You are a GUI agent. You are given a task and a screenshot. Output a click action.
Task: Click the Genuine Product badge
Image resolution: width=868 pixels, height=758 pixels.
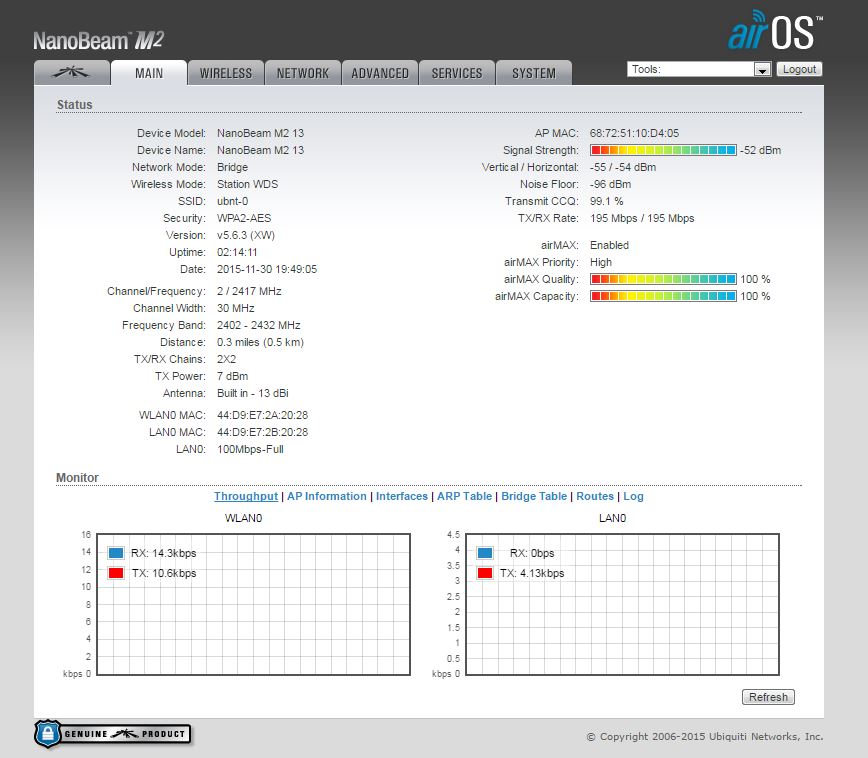tap(113, 734)
